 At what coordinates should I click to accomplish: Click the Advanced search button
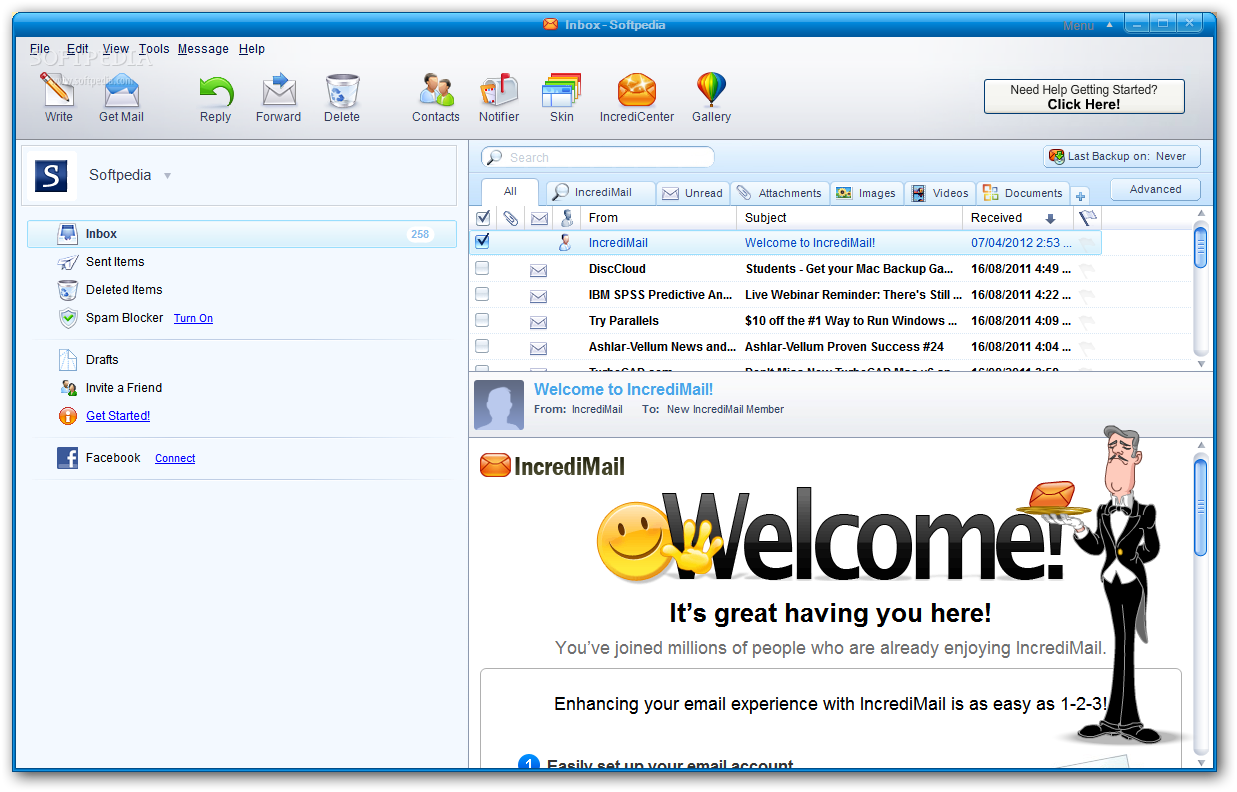click(1155, 189)
